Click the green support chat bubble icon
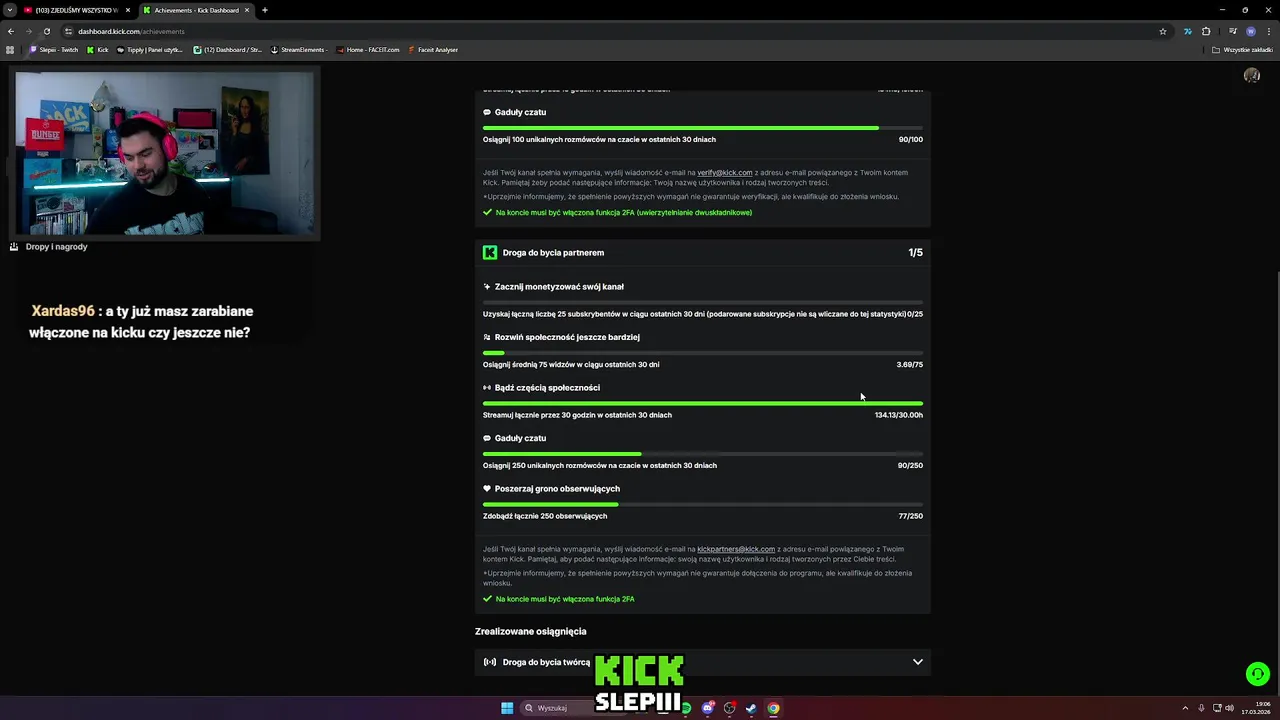This screenshot has width=1280, height=720. pyautogui.click(x=1258, y=674)
